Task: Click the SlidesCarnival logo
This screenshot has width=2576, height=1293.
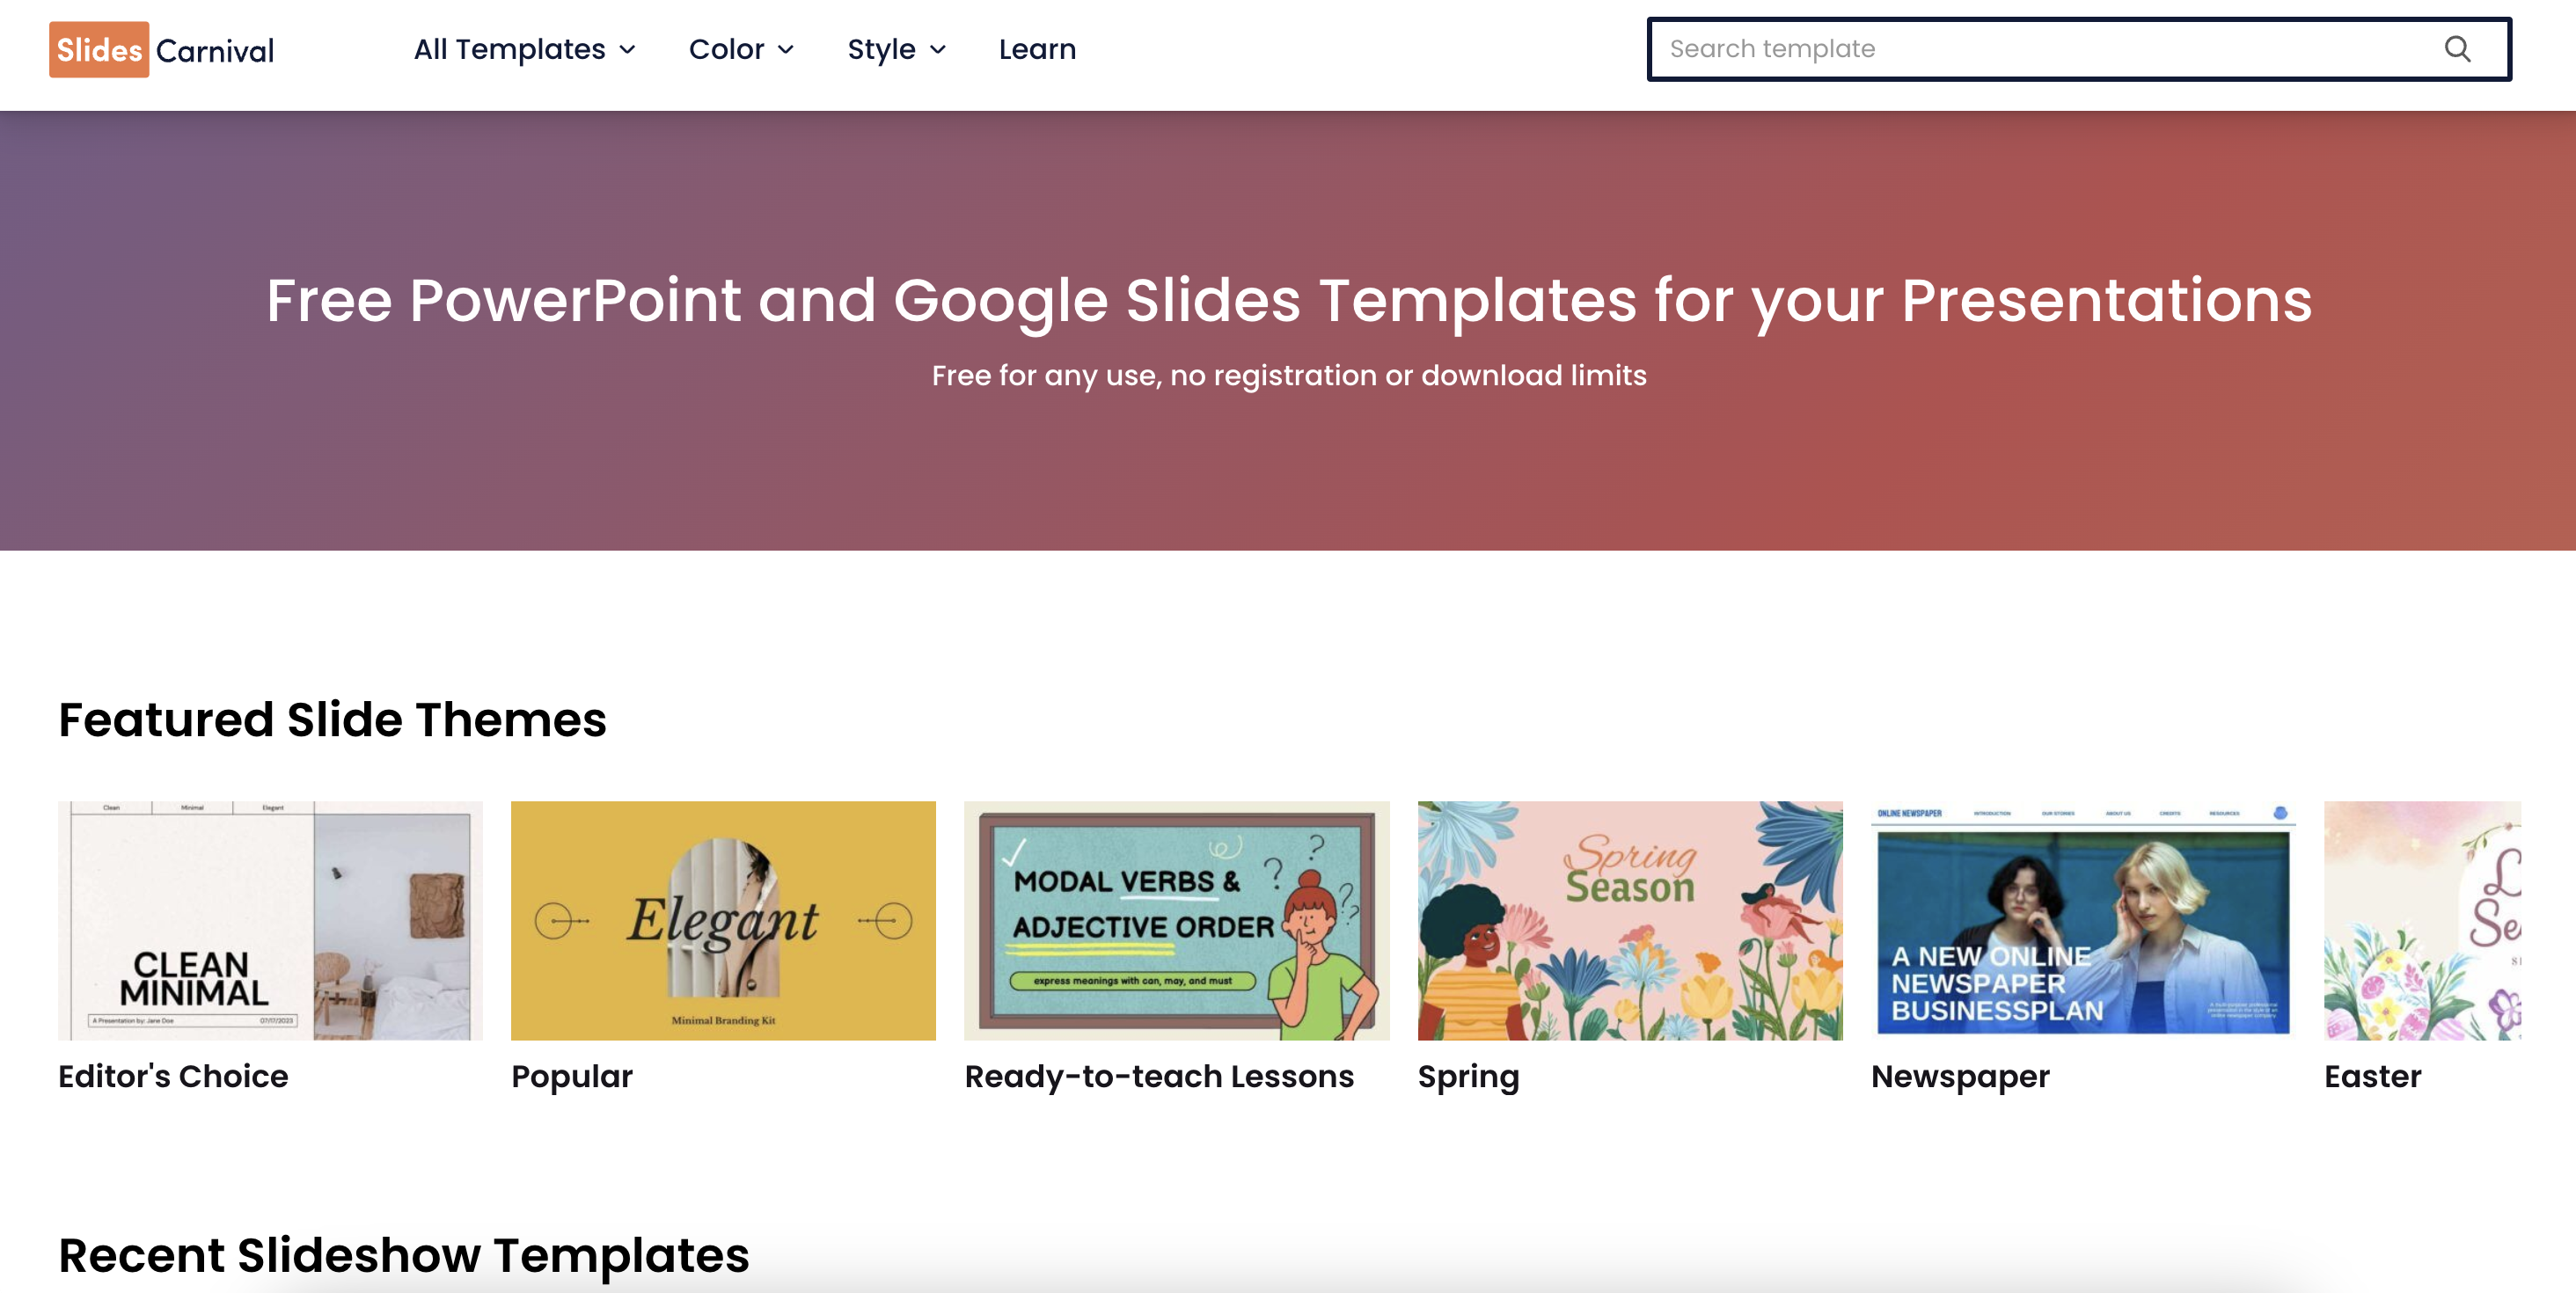Action: tap(162, 50)
